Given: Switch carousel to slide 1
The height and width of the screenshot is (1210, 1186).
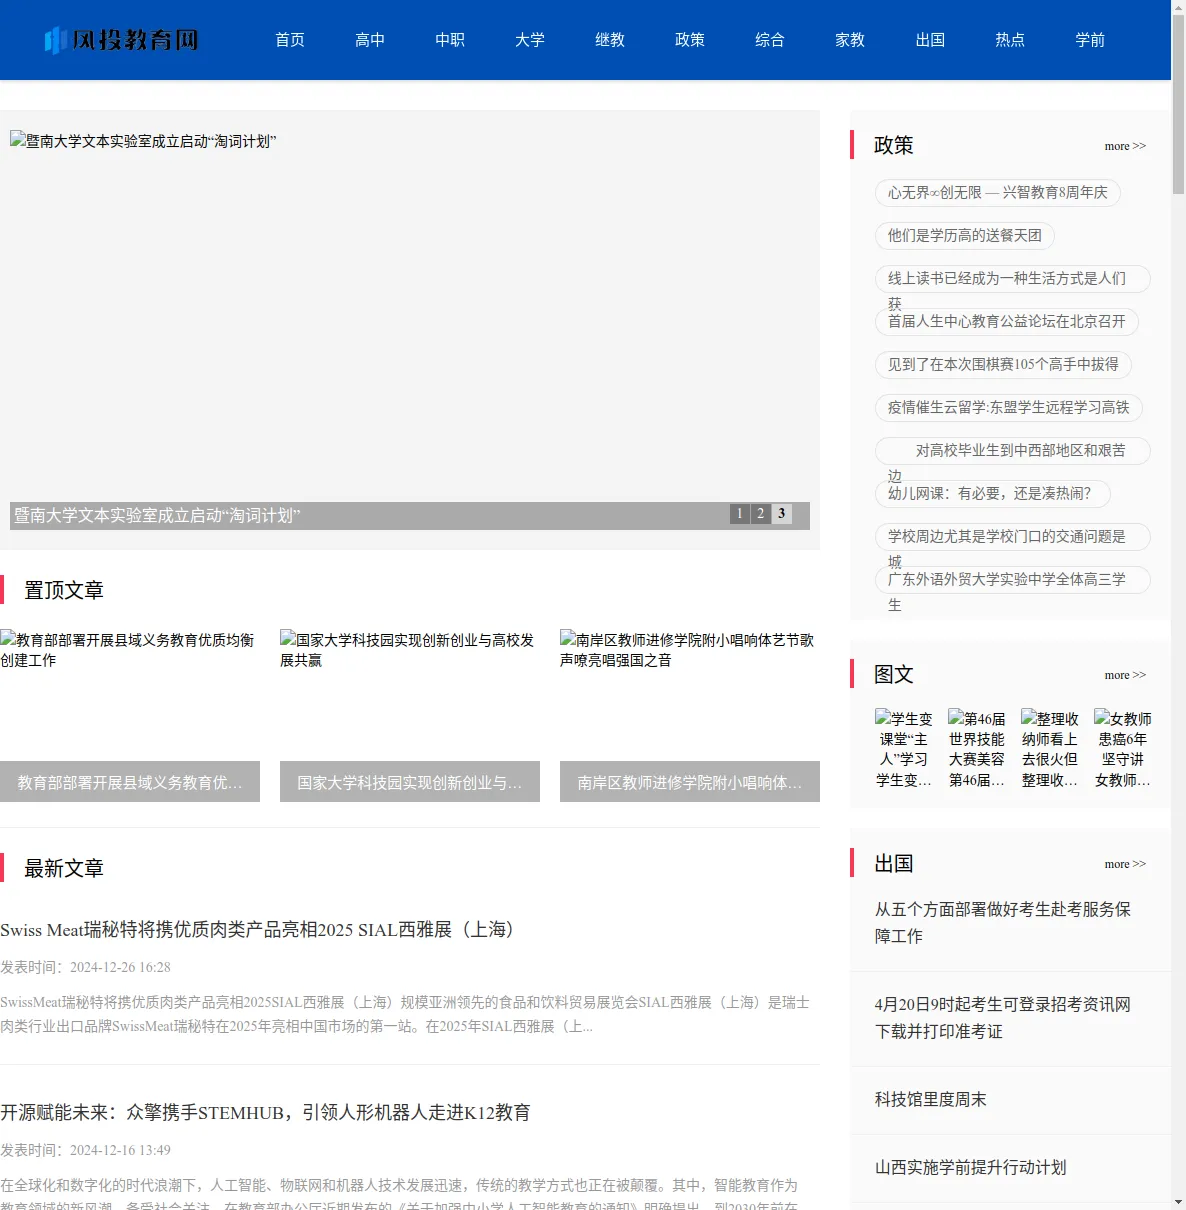Looking at the screenshot, I should pos(740,514).
